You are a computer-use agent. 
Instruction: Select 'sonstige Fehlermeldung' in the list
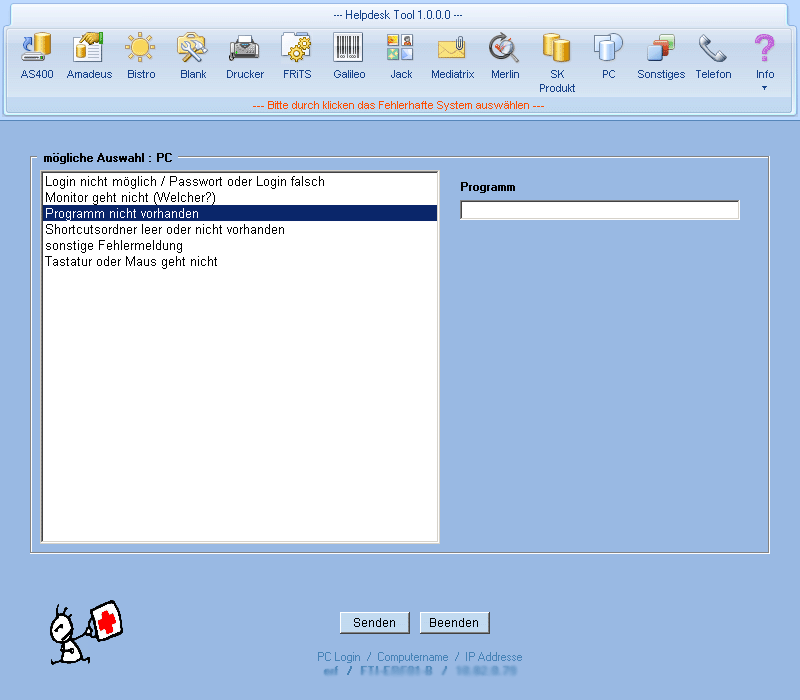(x=114, y=246)
